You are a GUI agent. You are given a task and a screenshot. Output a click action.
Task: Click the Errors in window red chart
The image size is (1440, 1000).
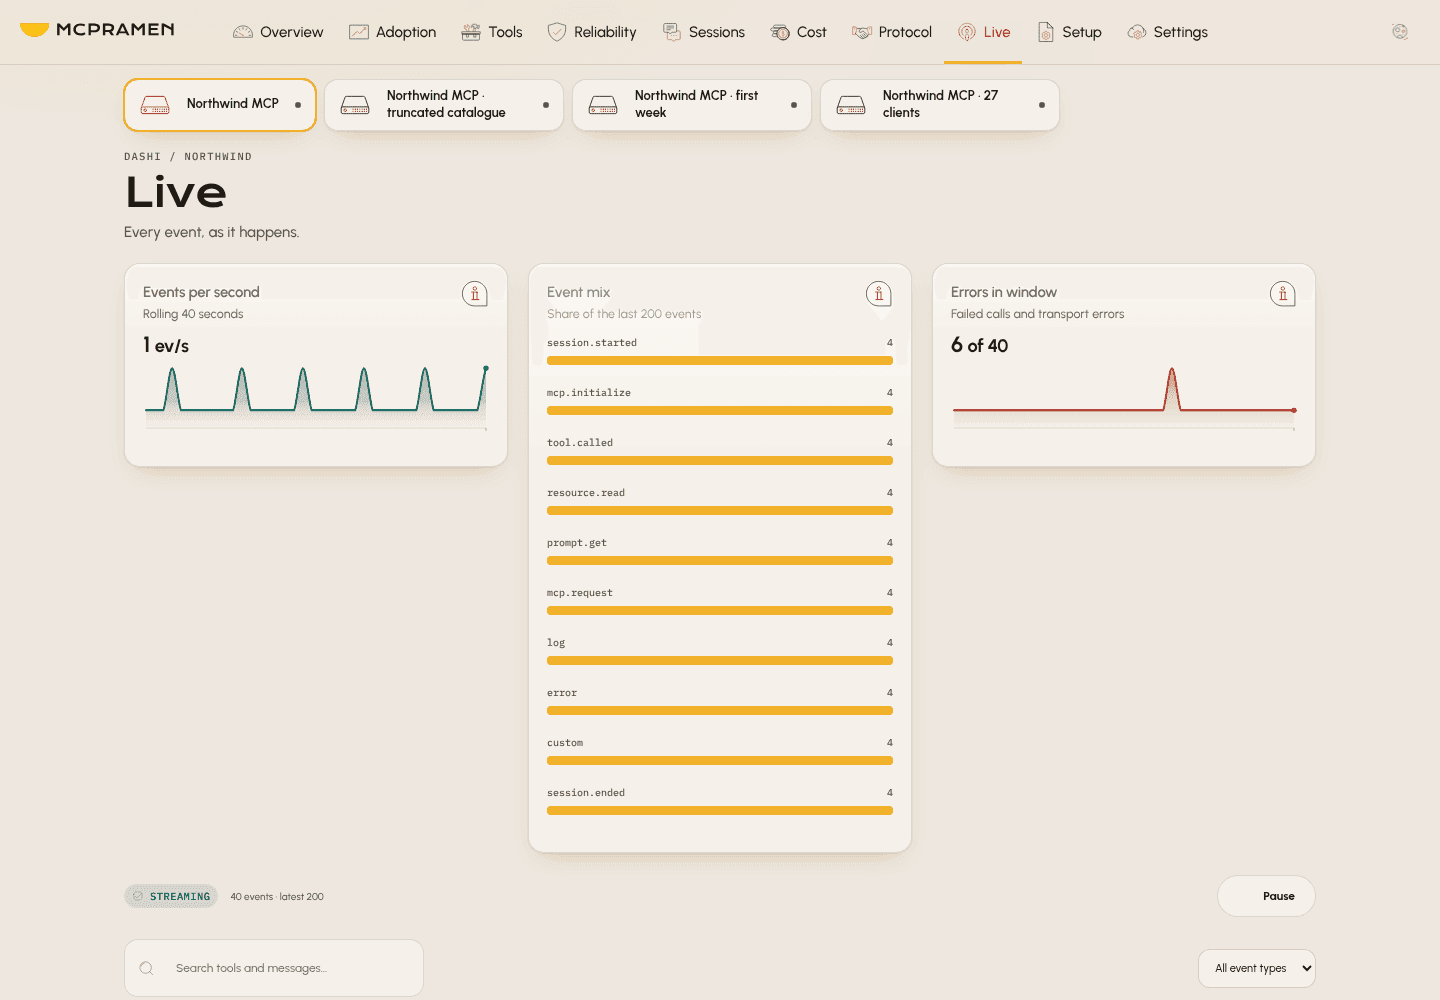[x=1124, y=397]
